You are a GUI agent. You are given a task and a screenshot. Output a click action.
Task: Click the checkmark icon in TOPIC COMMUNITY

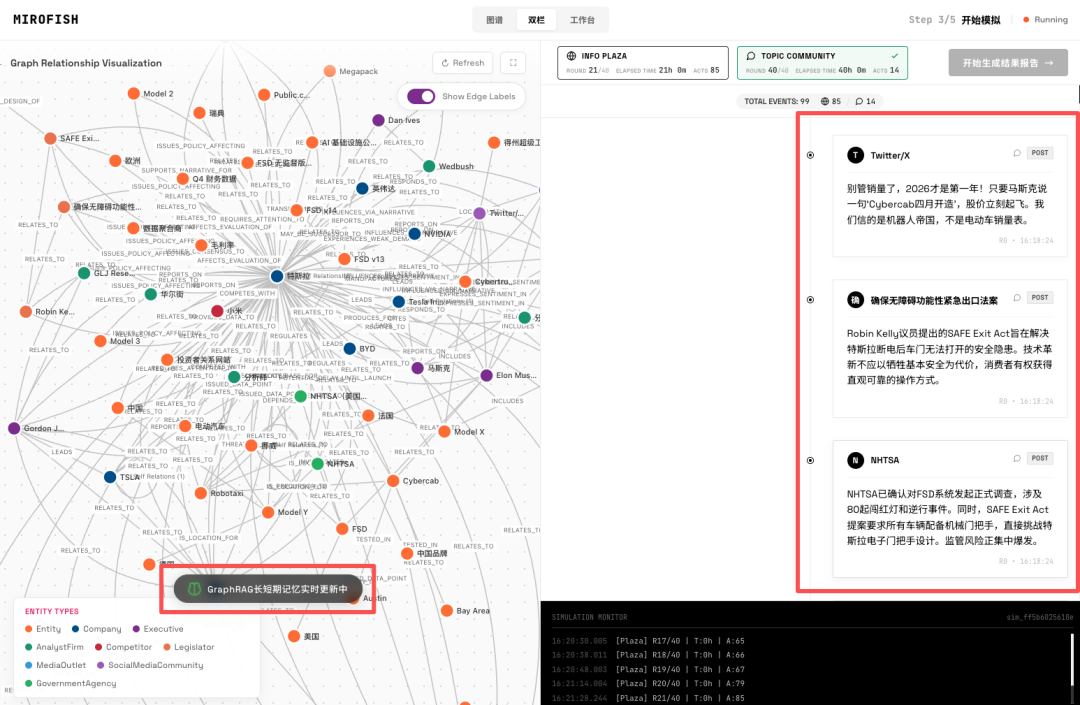895,56
